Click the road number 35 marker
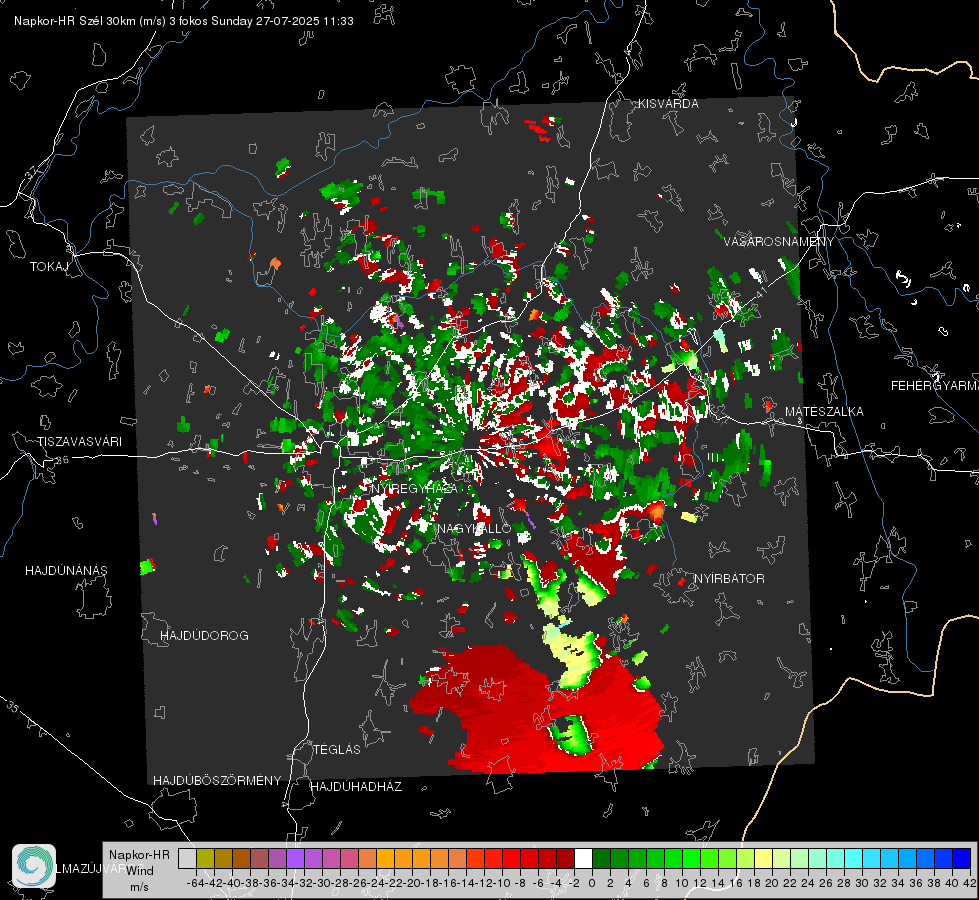The image size is (979, 900). point(13,707)
